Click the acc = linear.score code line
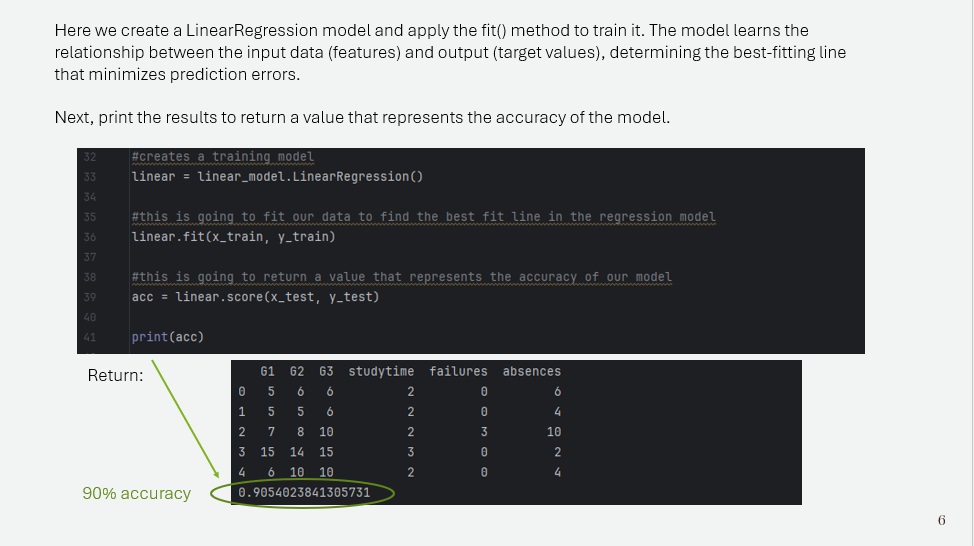974x546 pixels. [255, 297]
